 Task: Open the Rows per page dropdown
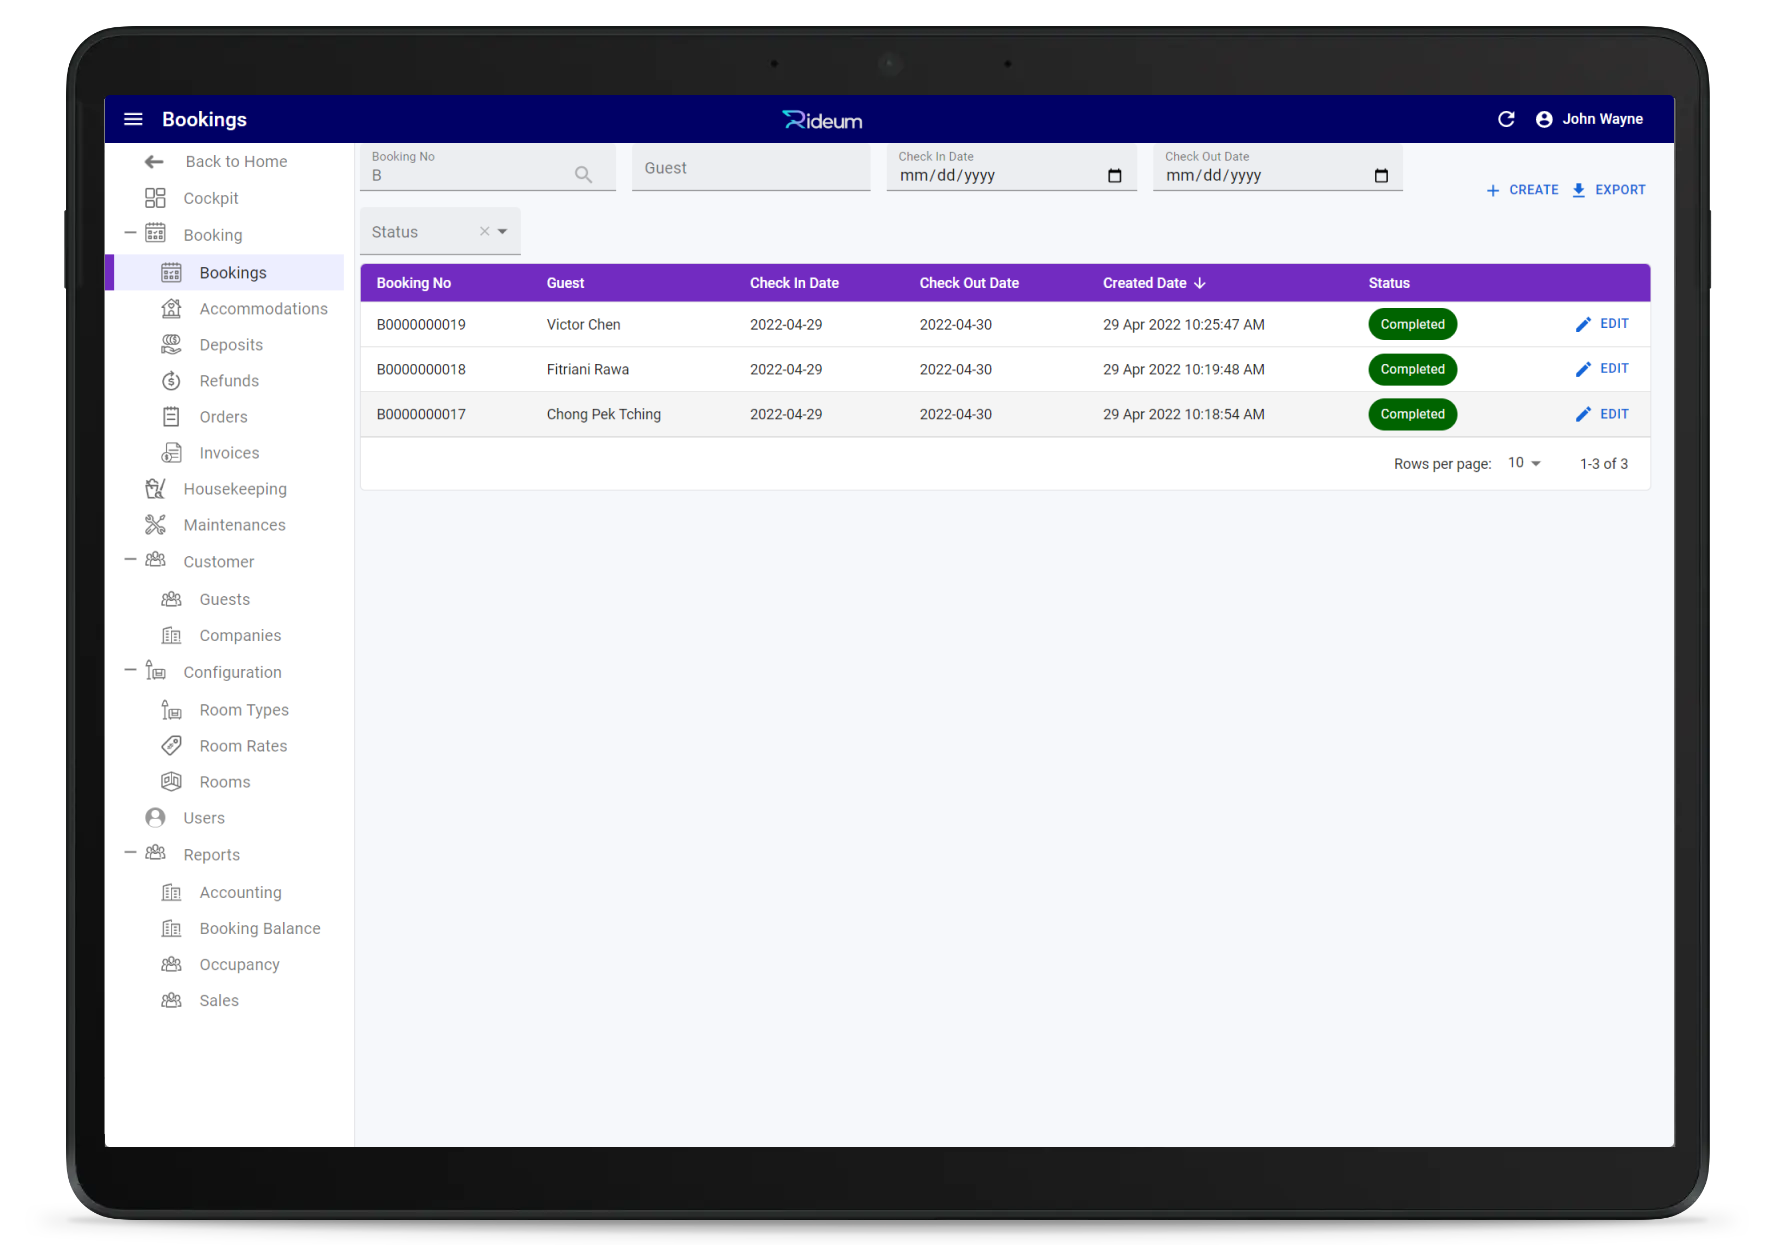[1524, 463]
